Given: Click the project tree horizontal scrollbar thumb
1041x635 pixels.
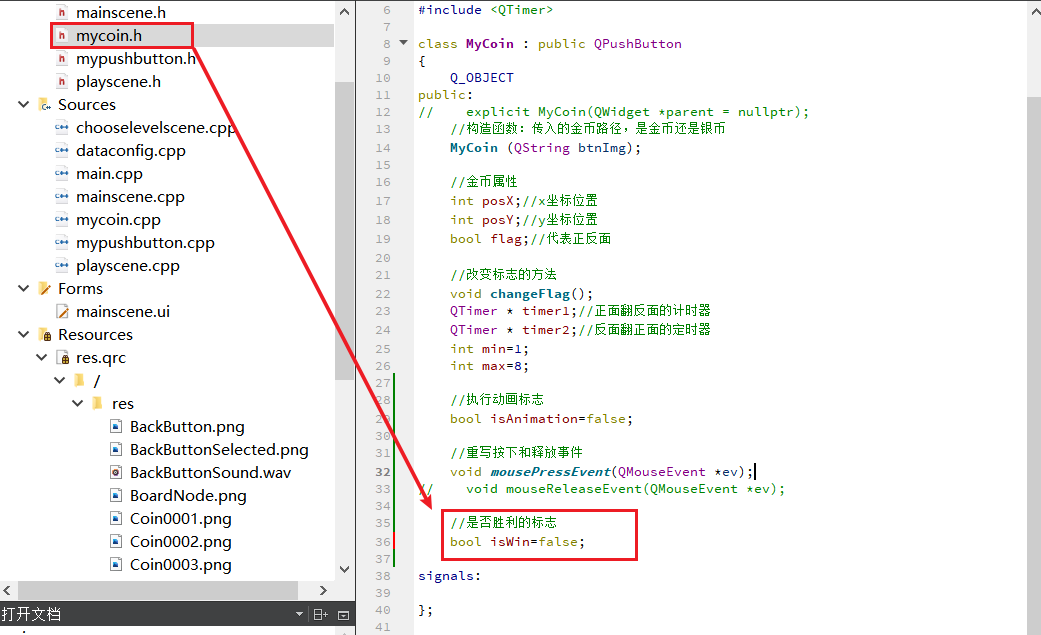Looking at the screenshot, I should (158, 590).
